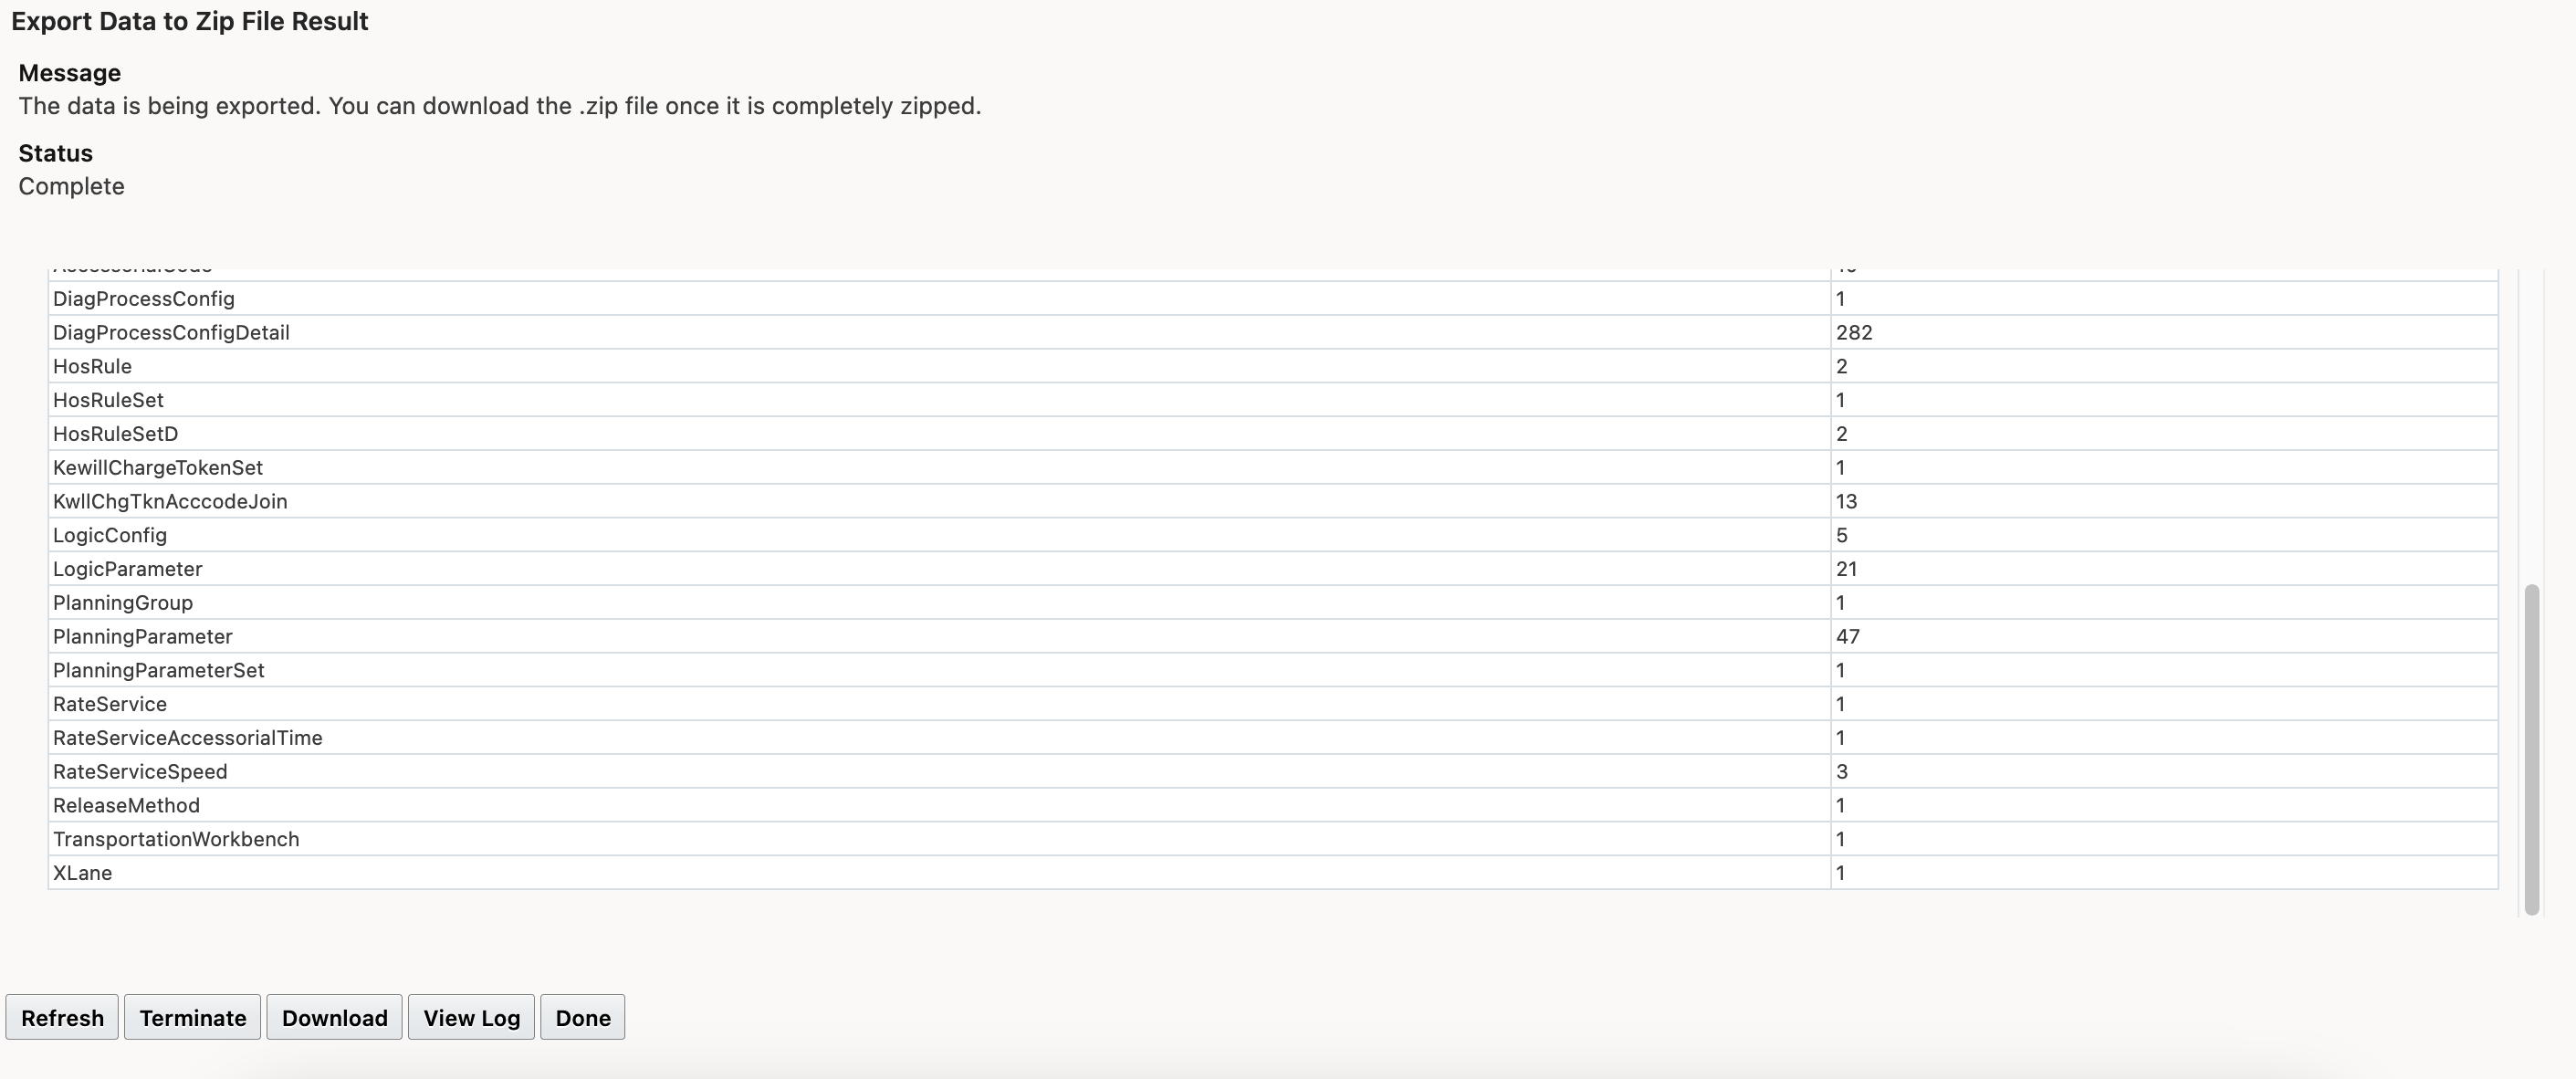Click the Message heading label
2576x1079 pixels.
[x=69, y=73]
